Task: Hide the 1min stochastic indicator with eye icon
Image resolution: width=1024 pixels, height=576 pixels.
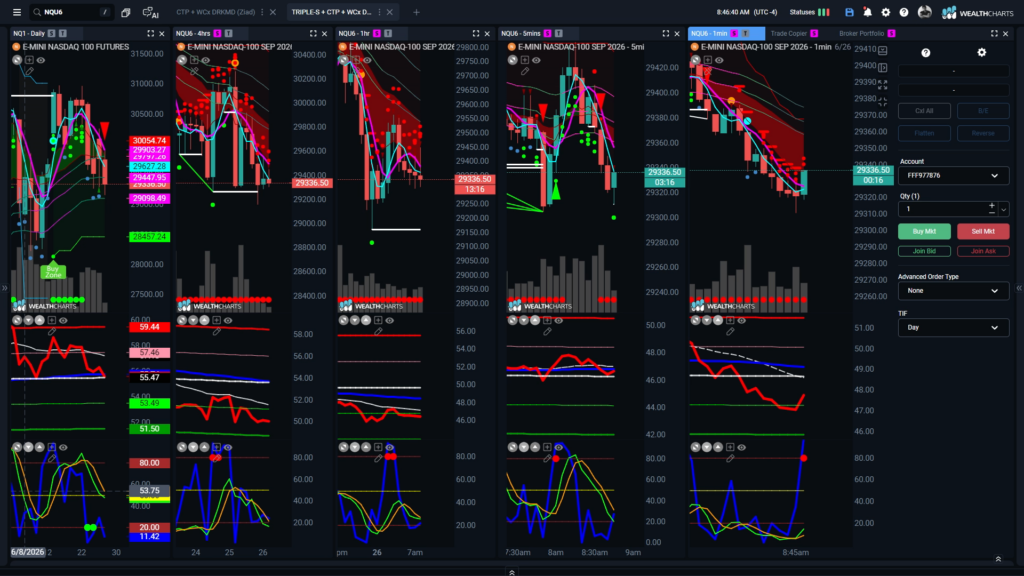Action: (741, 447)
